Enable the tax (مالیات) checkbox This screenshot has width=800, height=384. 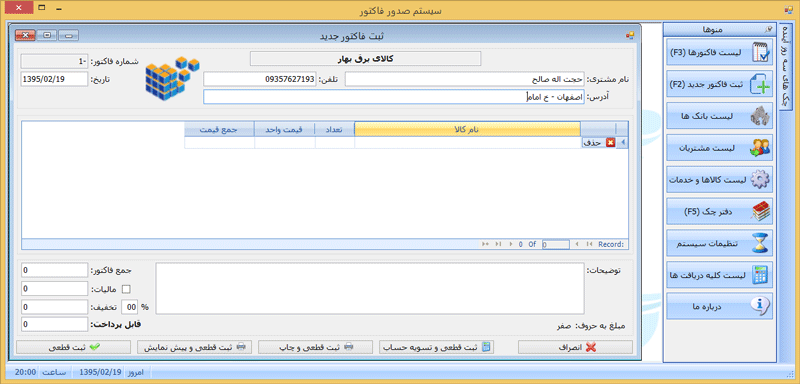coord(127,289)
